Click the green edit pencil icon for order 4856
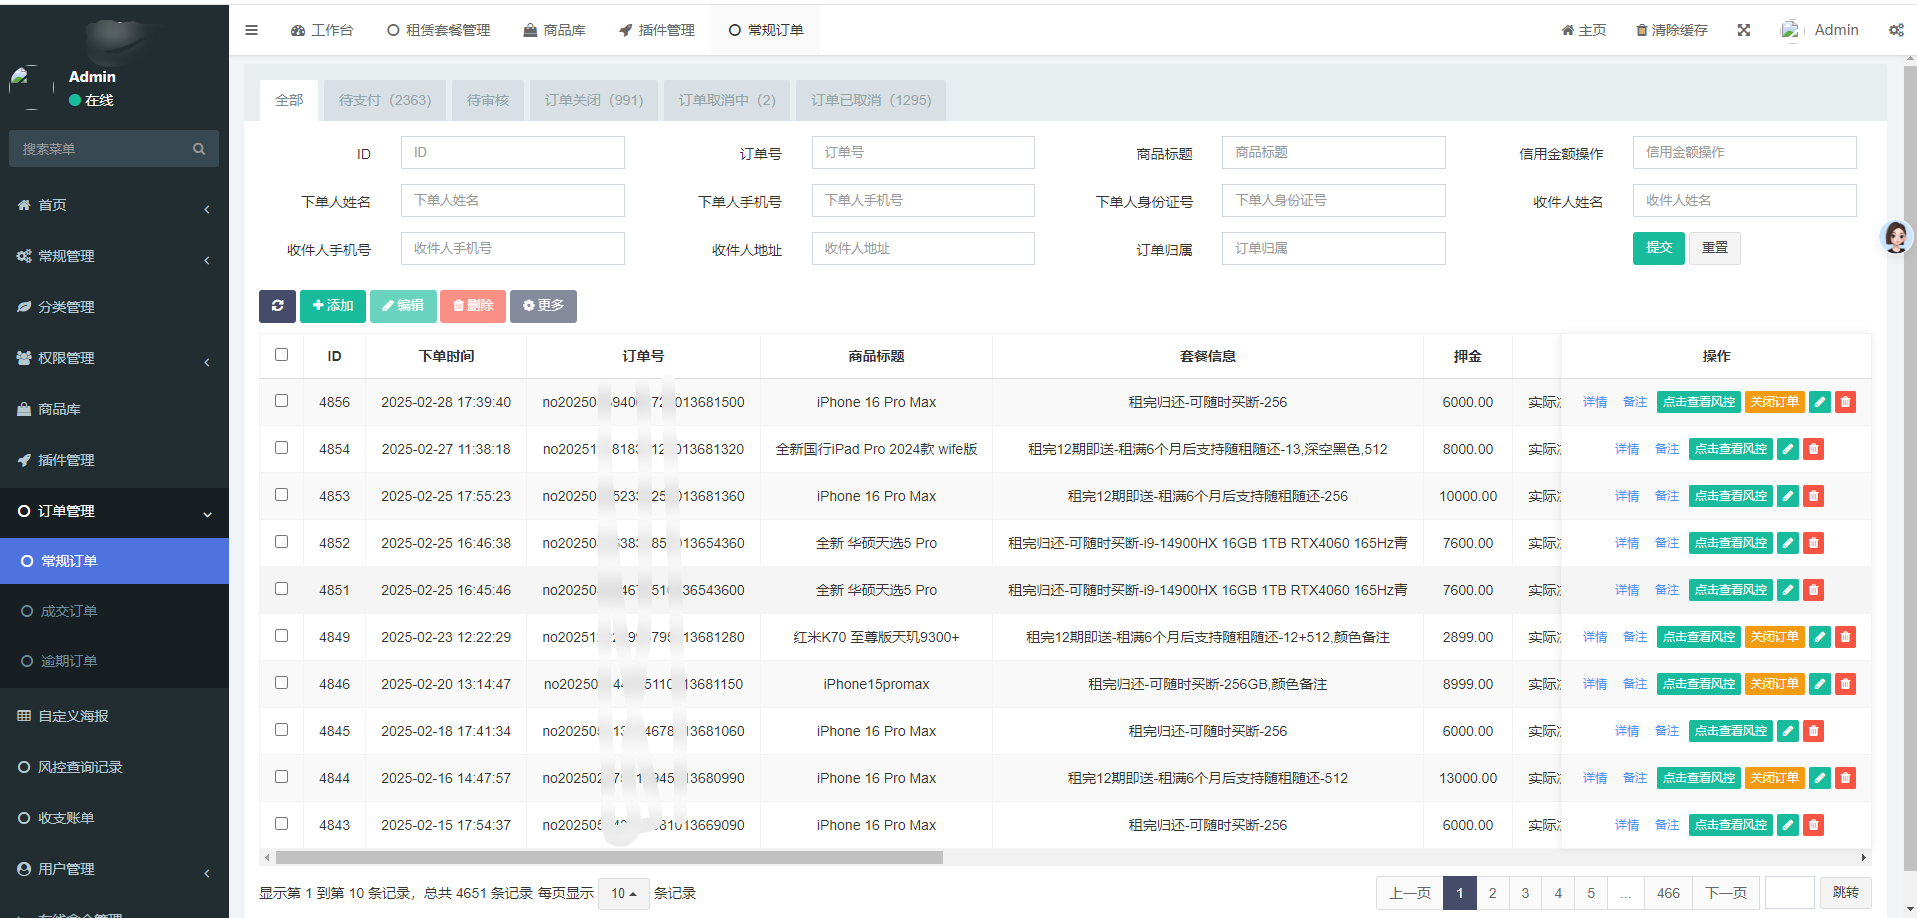This screenshot has height=918, width=1917. [1820, 402]
